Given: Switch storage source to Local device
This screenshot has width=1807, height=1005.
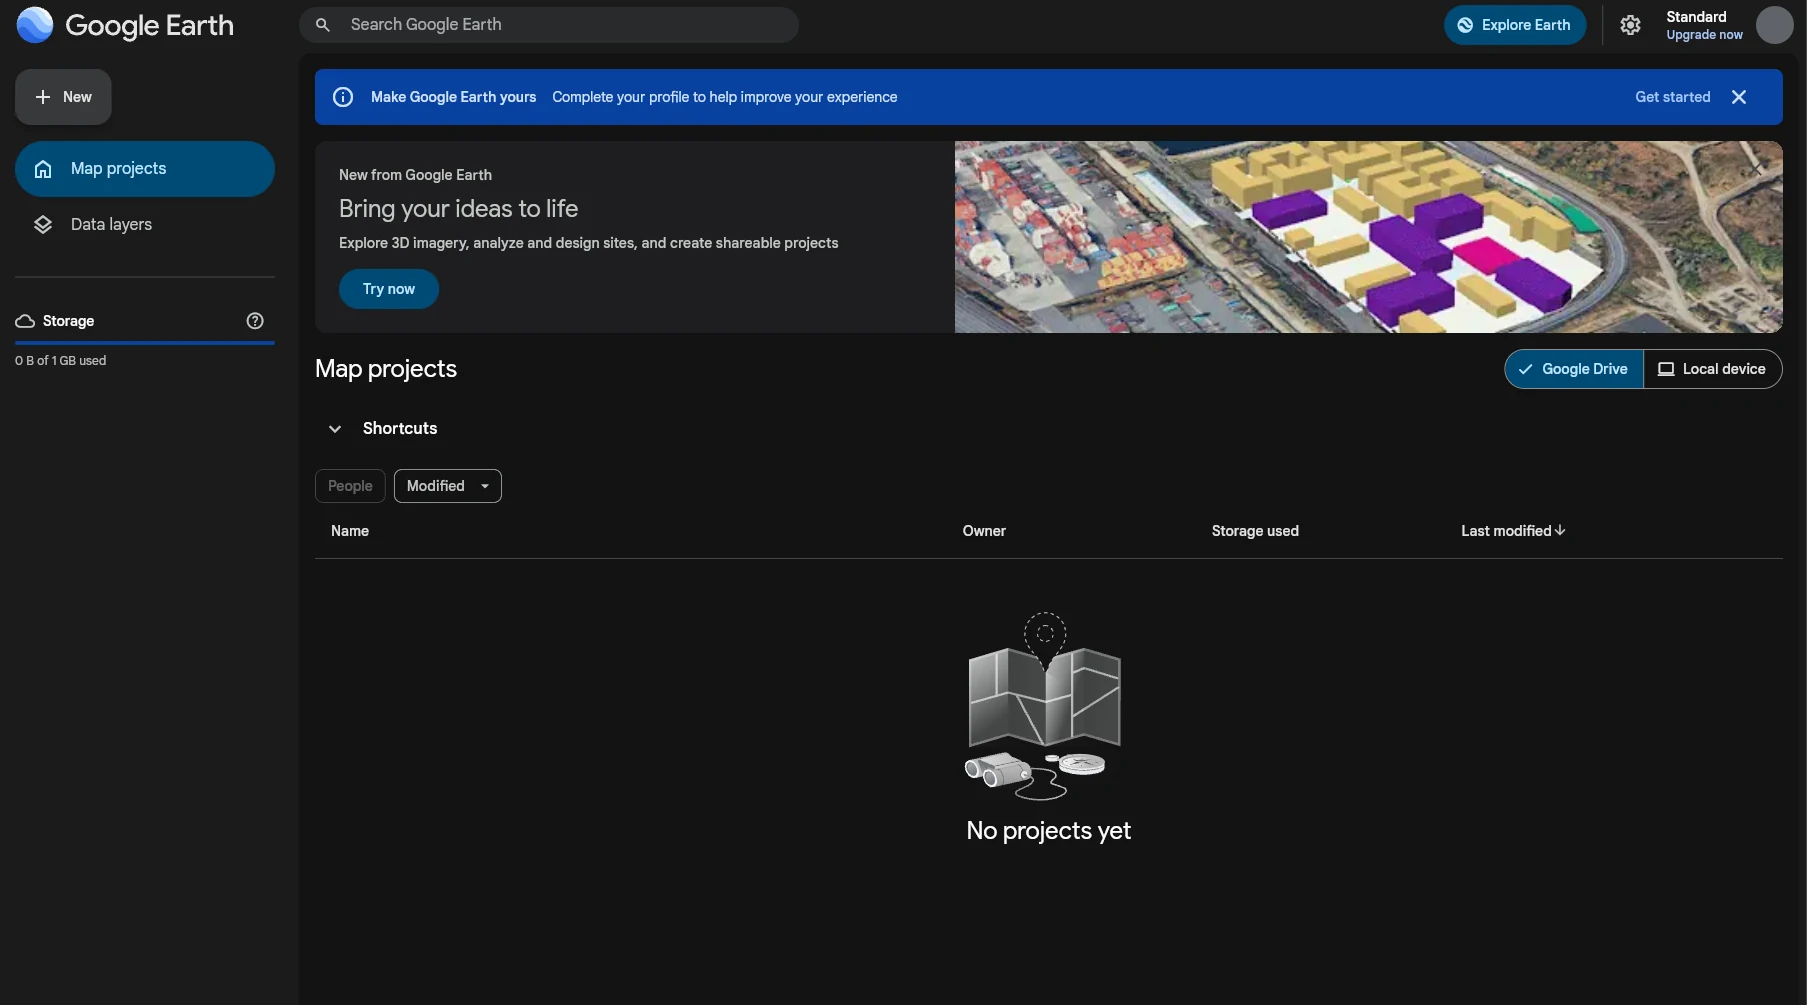Looking at the screenshot, I should tap(1712, 369).
